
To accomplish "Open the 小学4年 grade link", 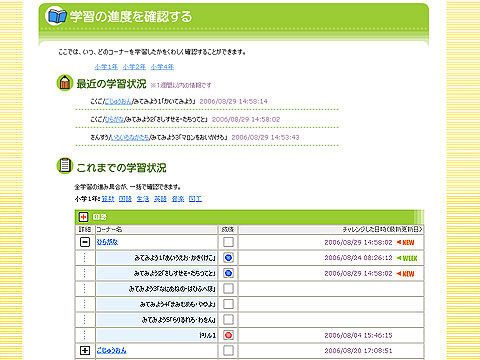I will pyautogui.click(x=162, y=67).
